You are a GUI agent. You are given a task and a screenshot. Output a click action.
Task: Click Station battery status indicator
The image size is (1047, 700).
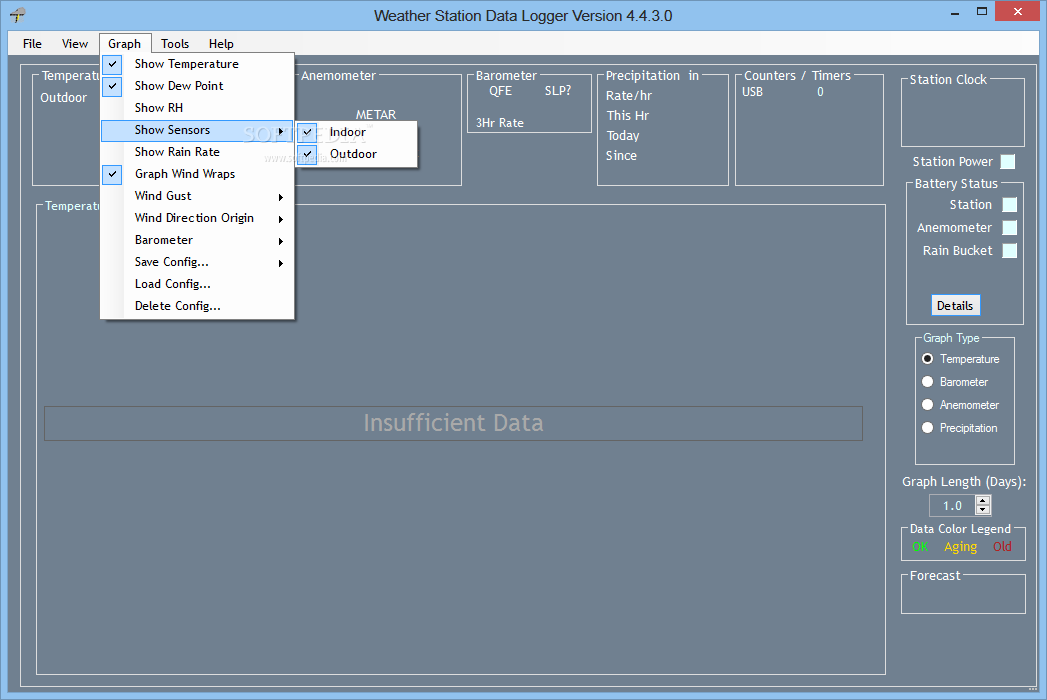(1010, 205)
